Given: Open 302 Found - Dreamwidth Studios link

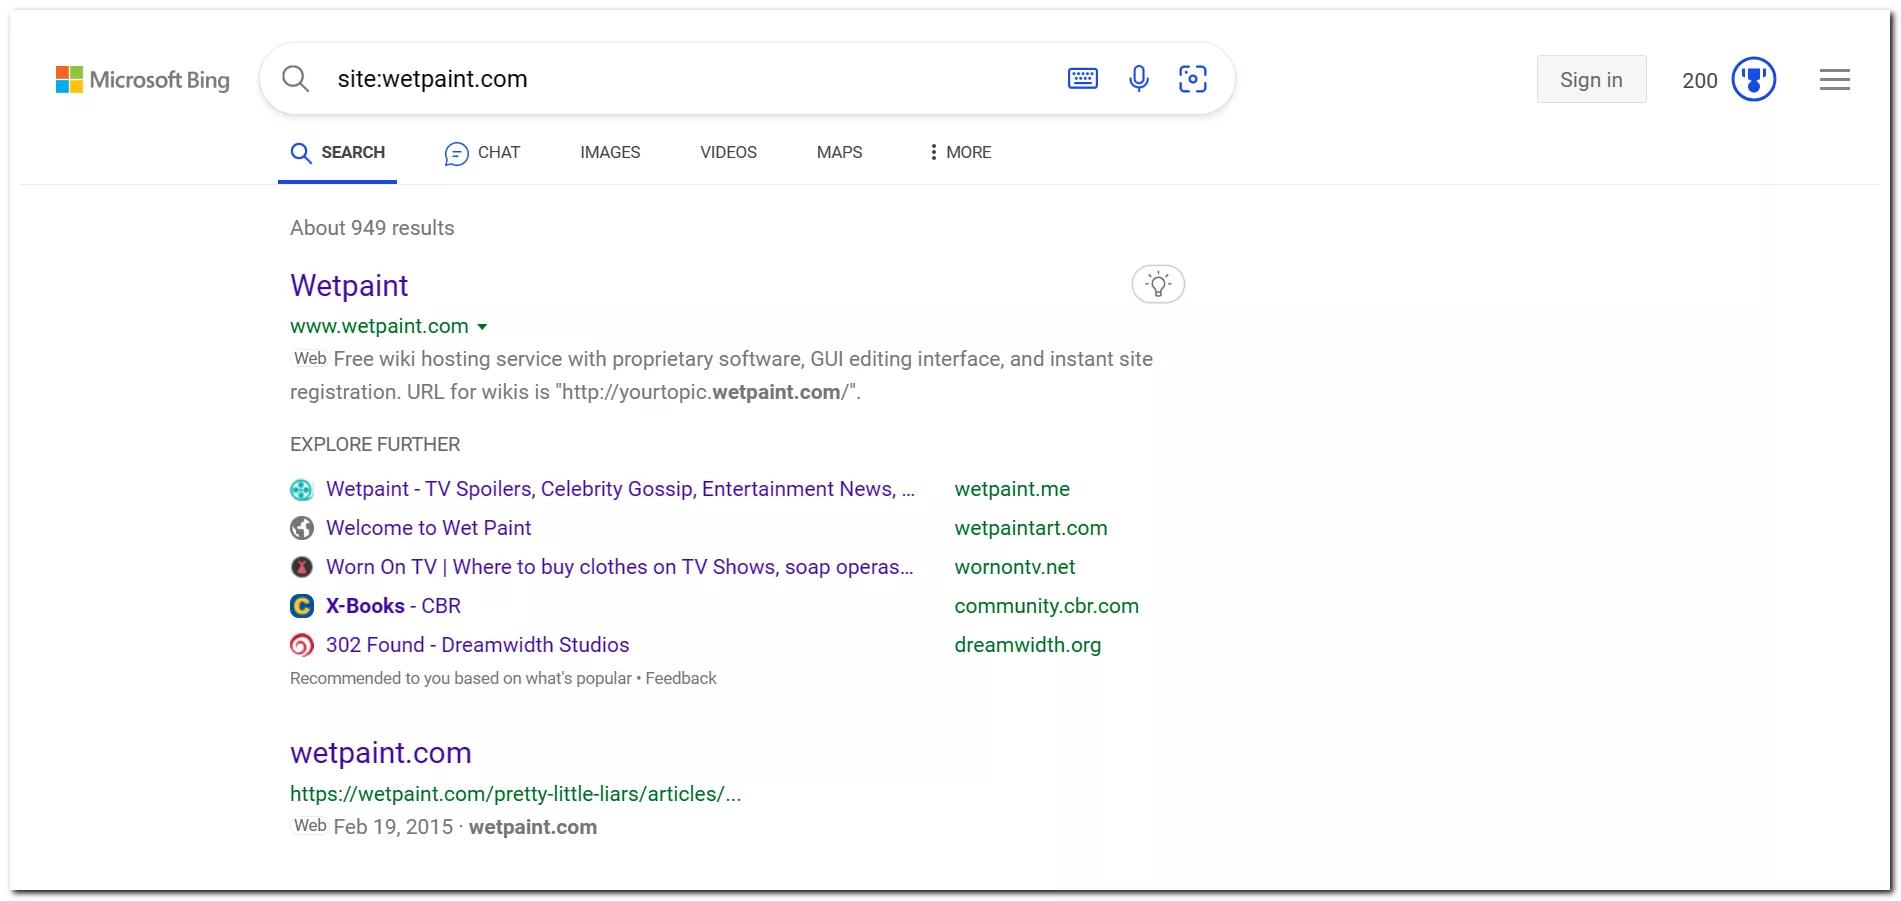Looking at the screenshot, I should [477, 645].
